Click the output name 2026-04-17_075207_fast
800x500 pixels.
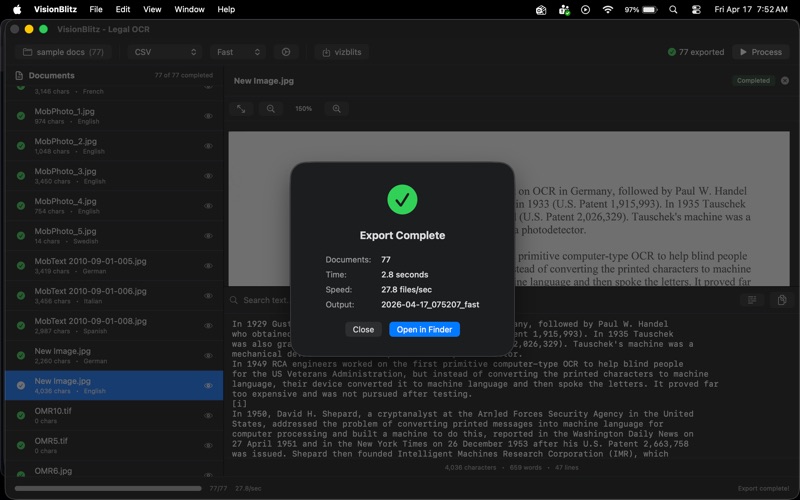[430, 305]
